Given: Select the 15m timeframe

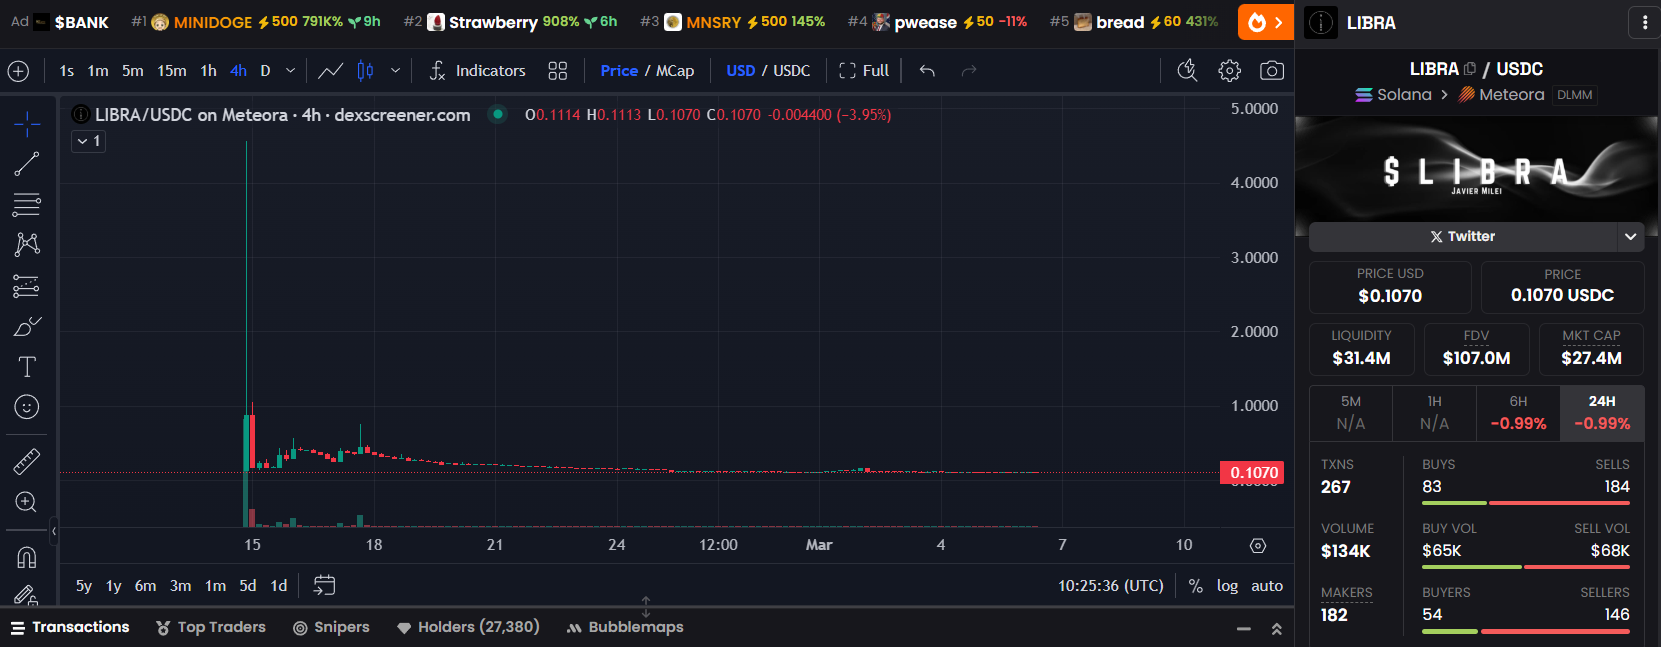Looking at the screenshot, I should pyautogui.click(x=172, y=71).
